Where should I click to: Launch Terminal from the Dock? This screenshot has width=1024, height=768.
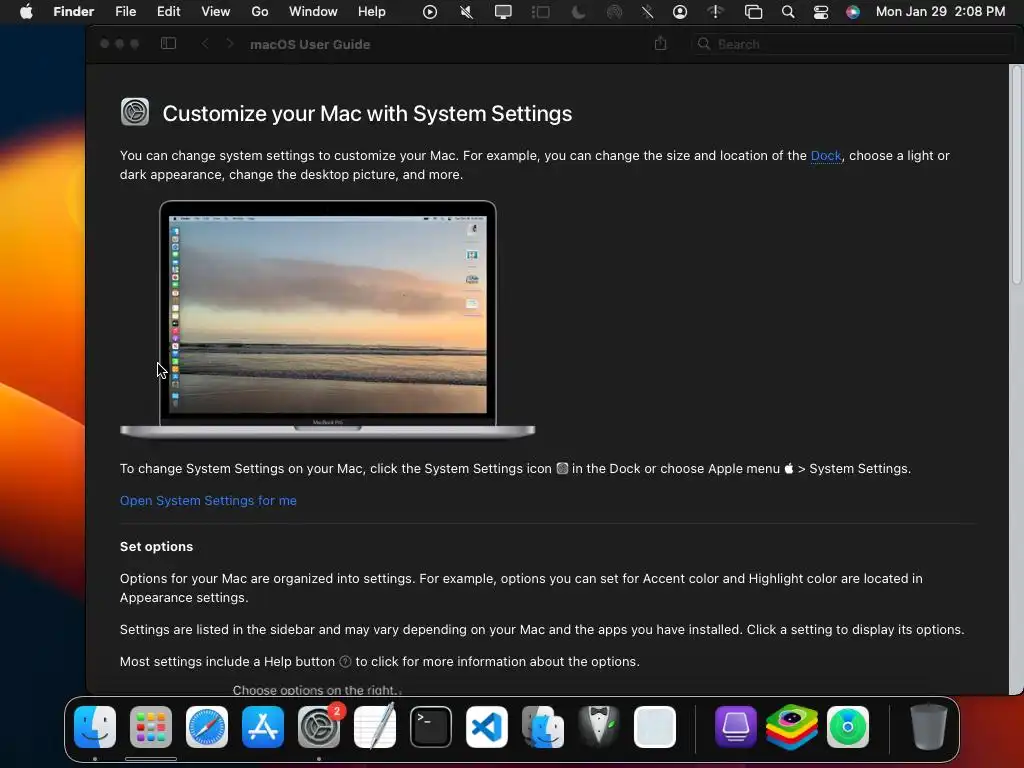click(x=431, y=726)
